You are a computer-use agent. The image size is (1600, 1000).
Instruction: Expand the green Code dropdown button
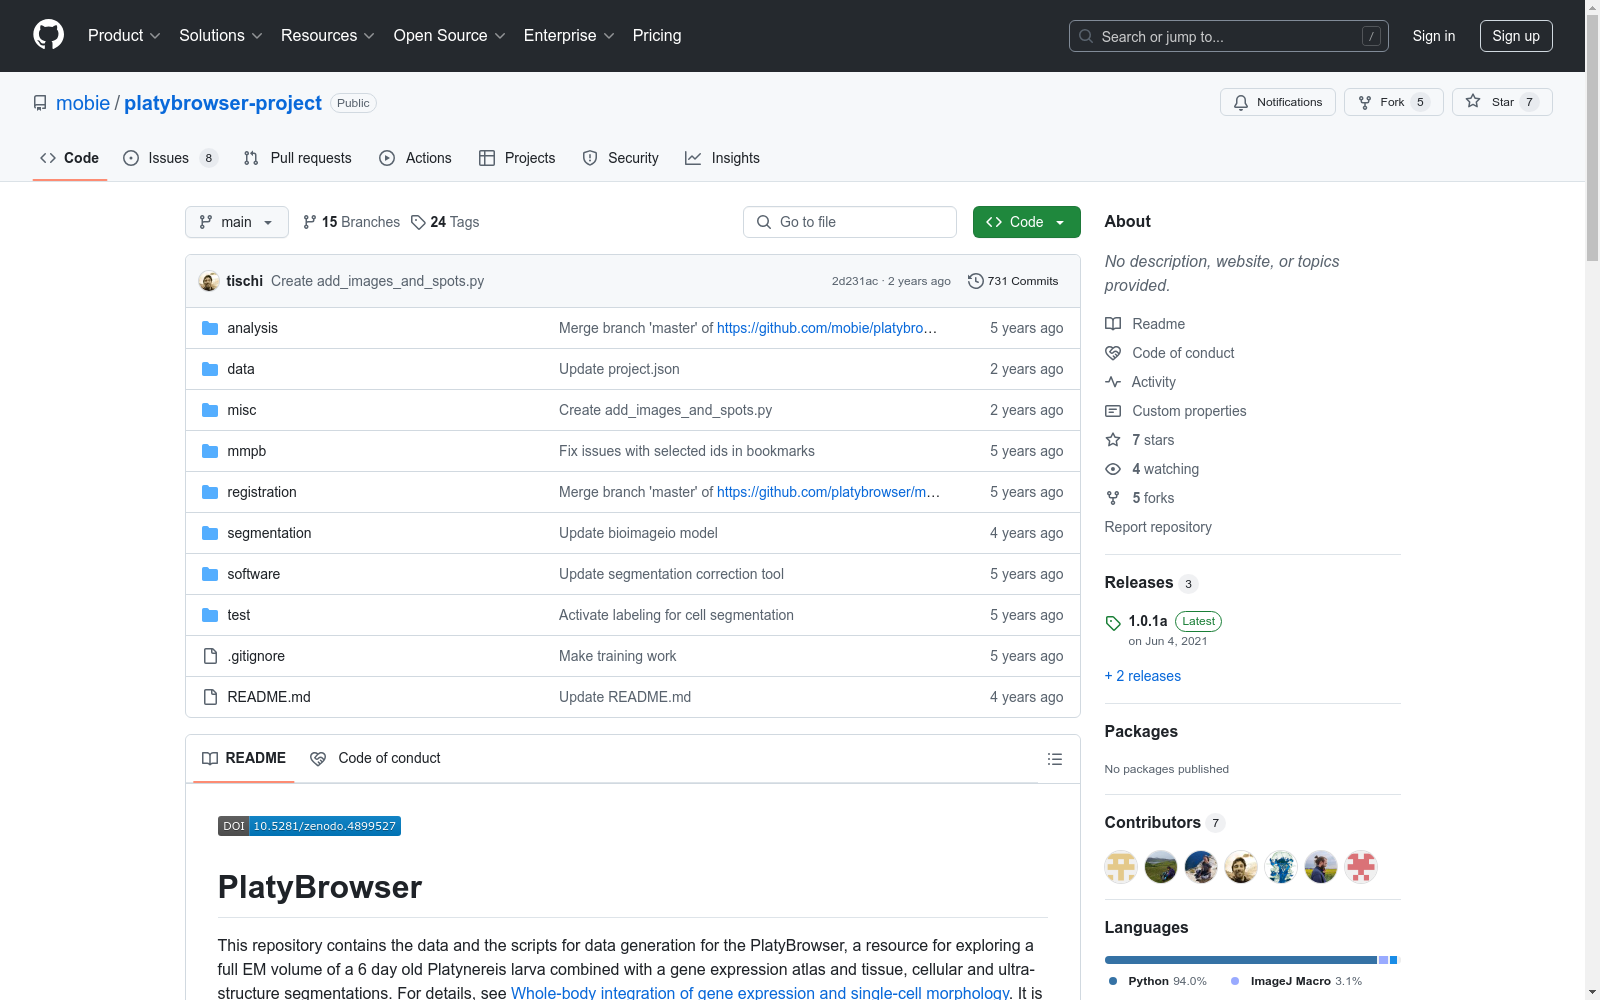click(1027, 222)
